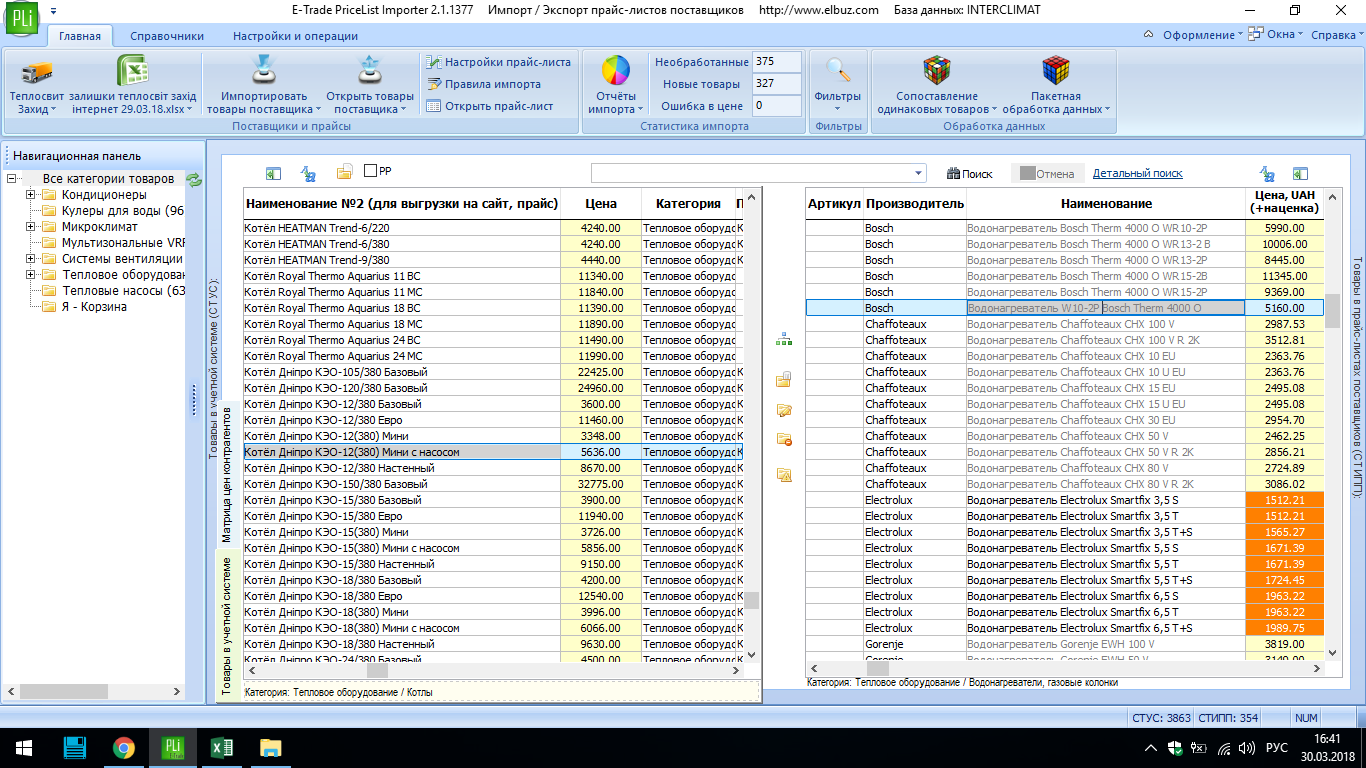Click the search text input field
The height and width of the screenshot is (768, 1366).
coord(752,173)
